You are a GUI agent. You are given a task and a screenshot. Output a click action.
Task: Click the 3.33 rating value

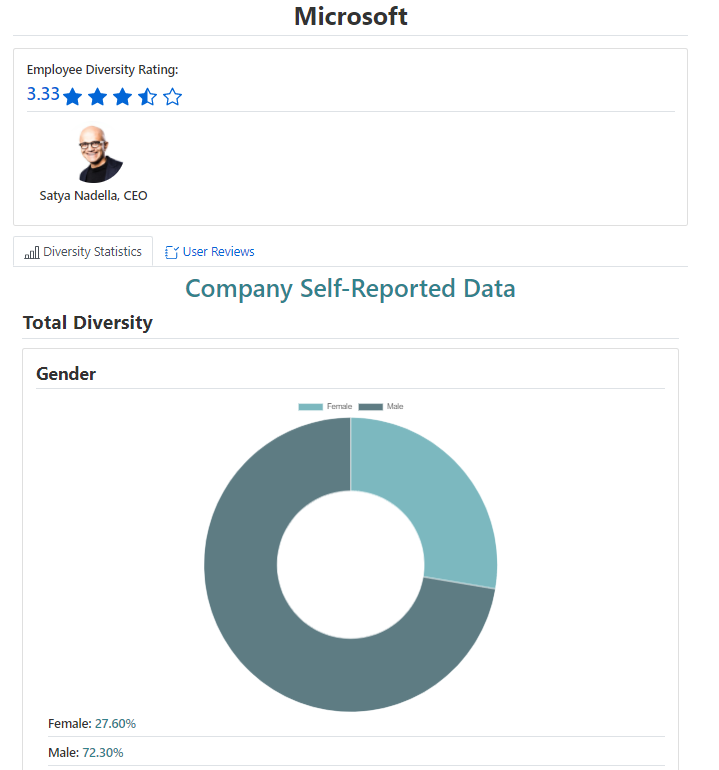(x=43, y=94)
